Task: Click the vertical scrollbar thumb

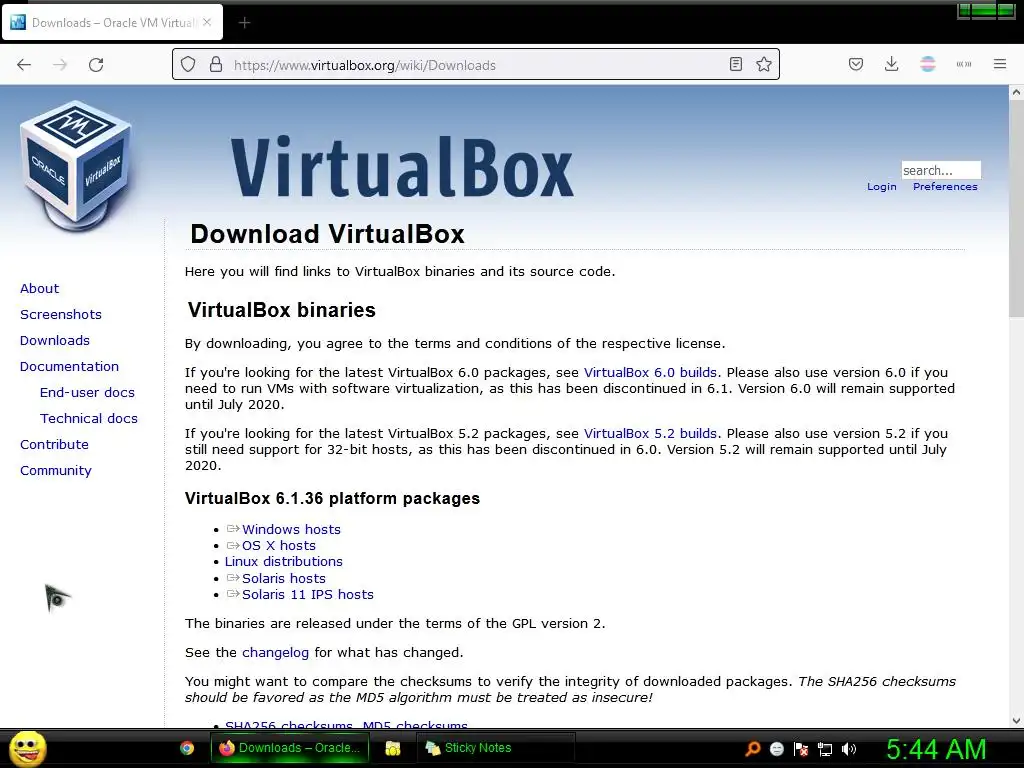Action: (1016, 208)
